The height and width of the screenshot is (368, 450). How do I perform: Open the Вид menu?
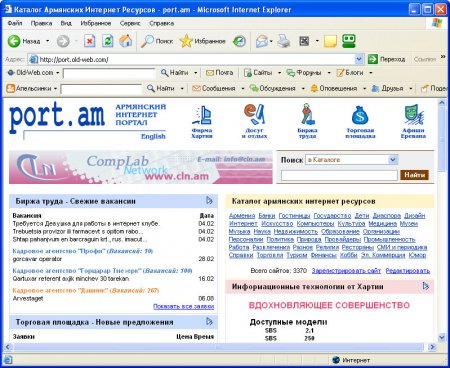pyautogui.click(x=66, y=23)
